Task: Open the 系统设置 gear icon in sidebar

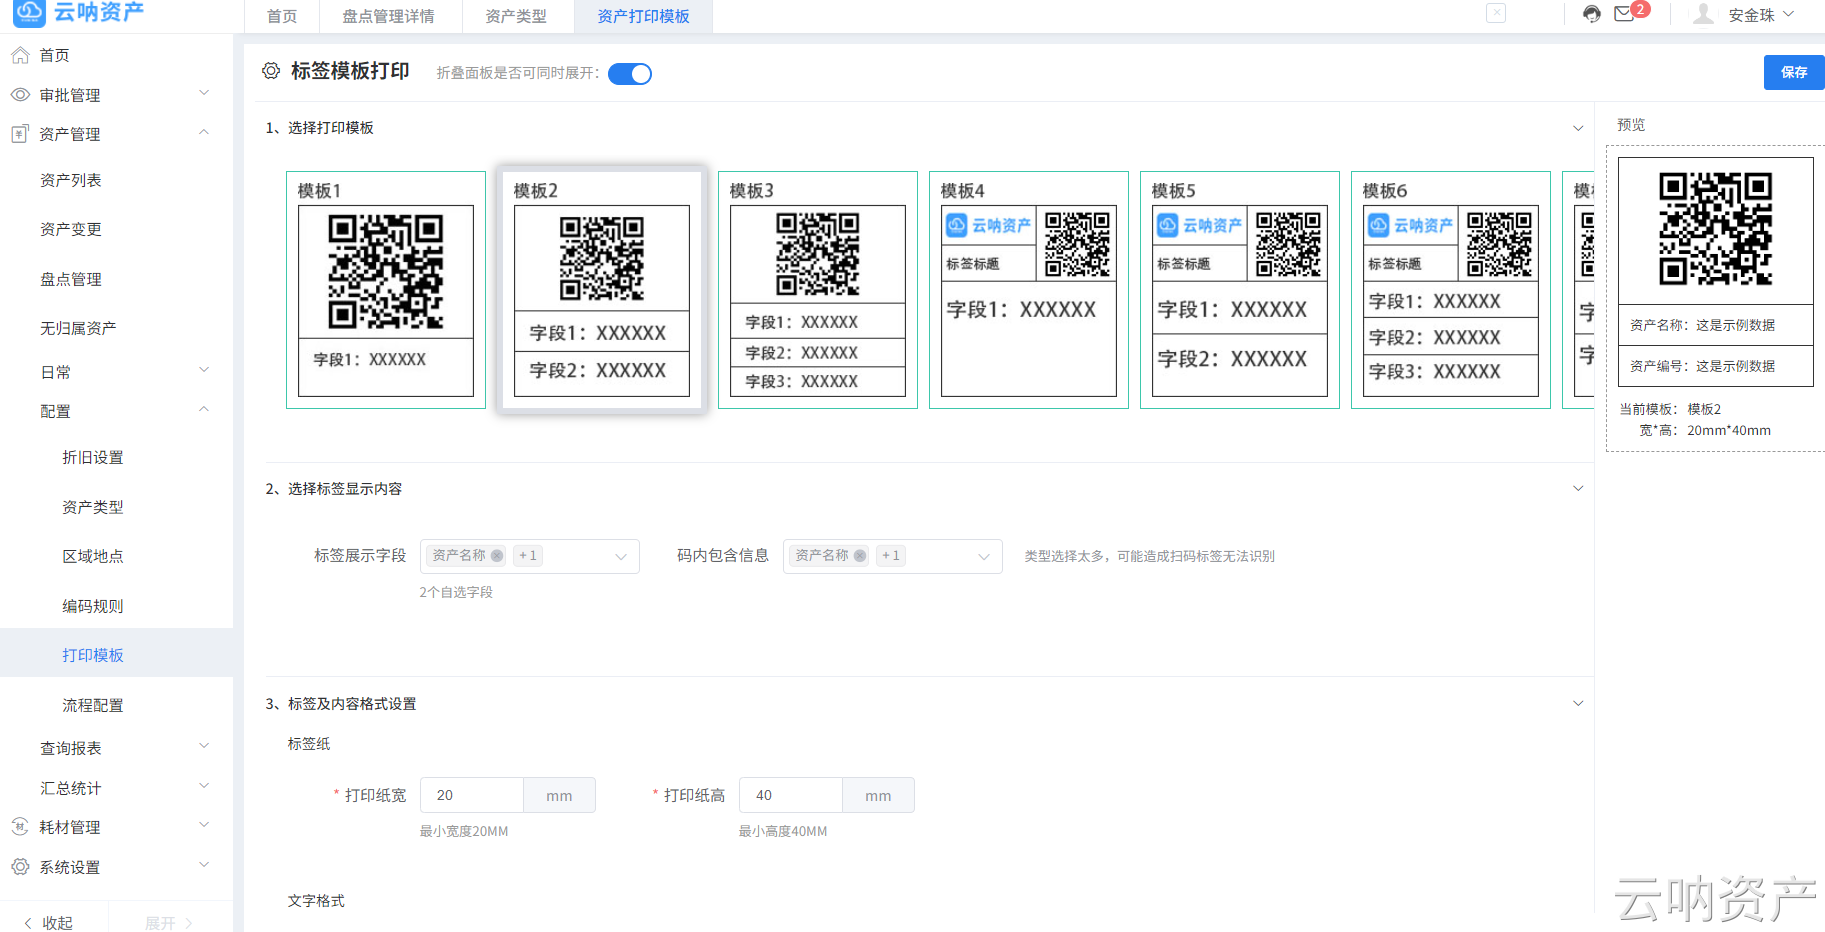Action: (x=19, y=866)
